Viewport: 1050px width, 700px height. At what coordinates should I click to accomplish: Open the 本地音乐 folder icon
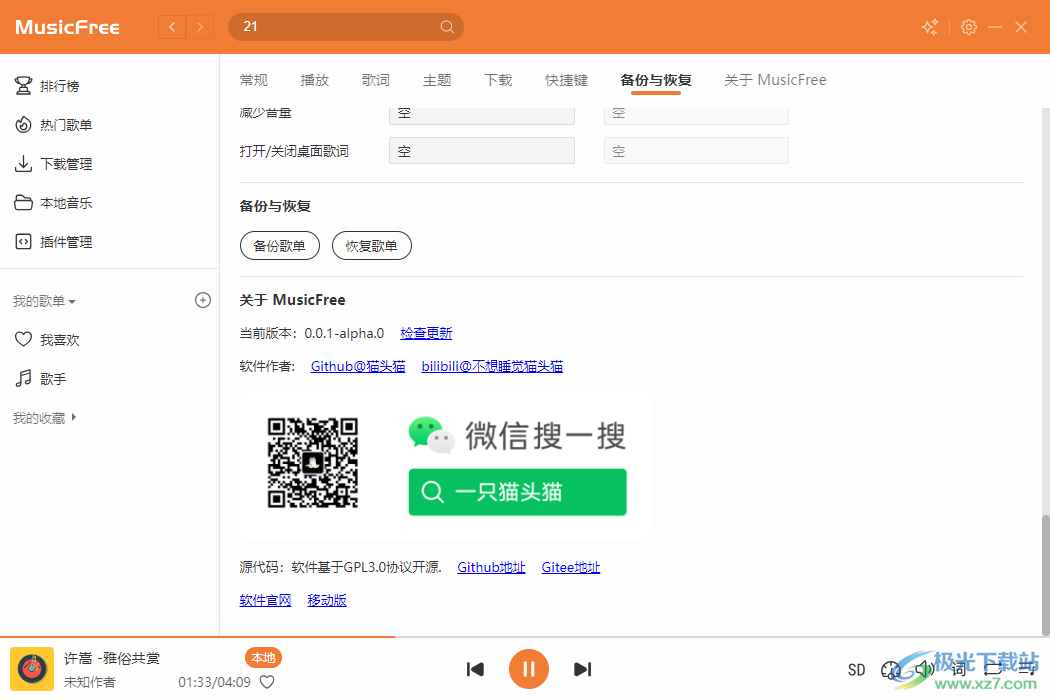point(23,202)
